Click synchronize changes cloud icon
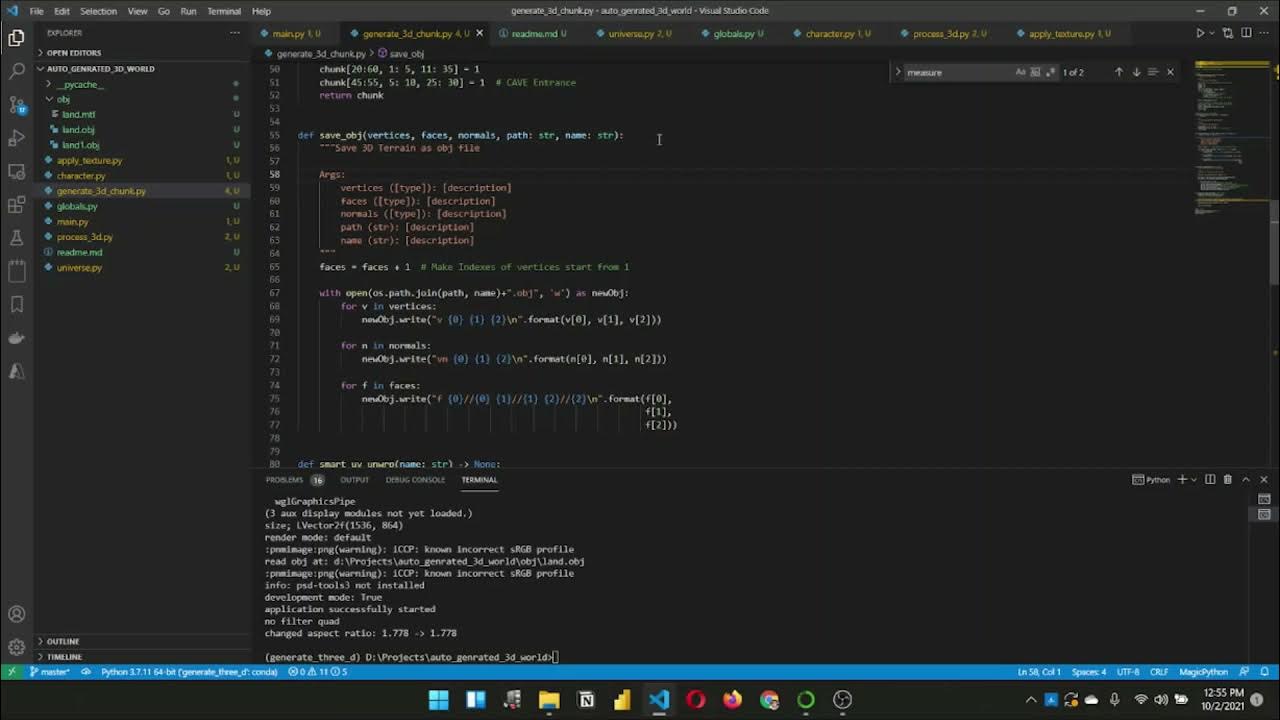1280x720 pixels. click(x=86, y=672)
